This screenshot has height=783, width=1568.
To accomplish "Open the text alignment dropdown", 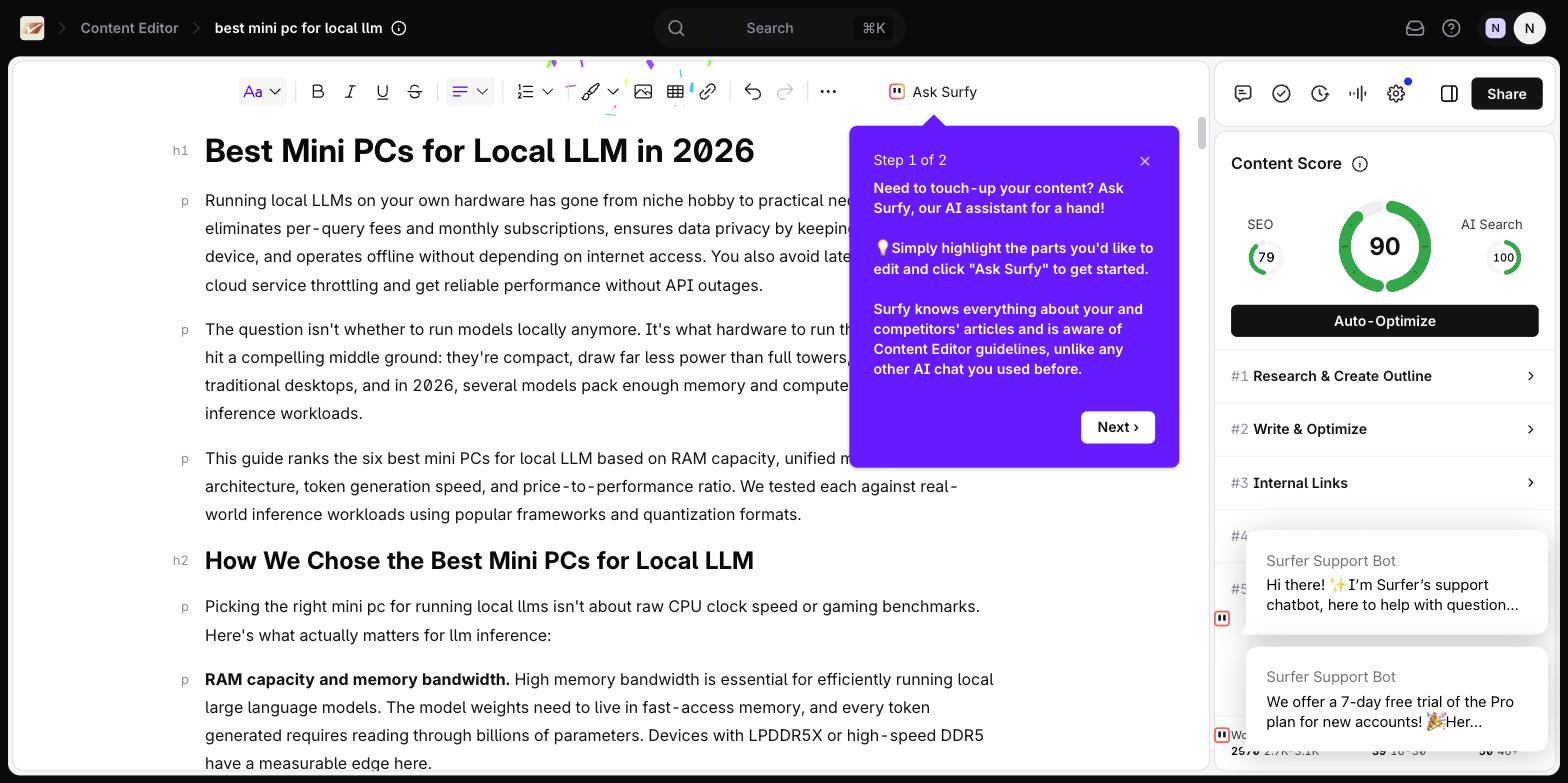I will pos(470,91).
